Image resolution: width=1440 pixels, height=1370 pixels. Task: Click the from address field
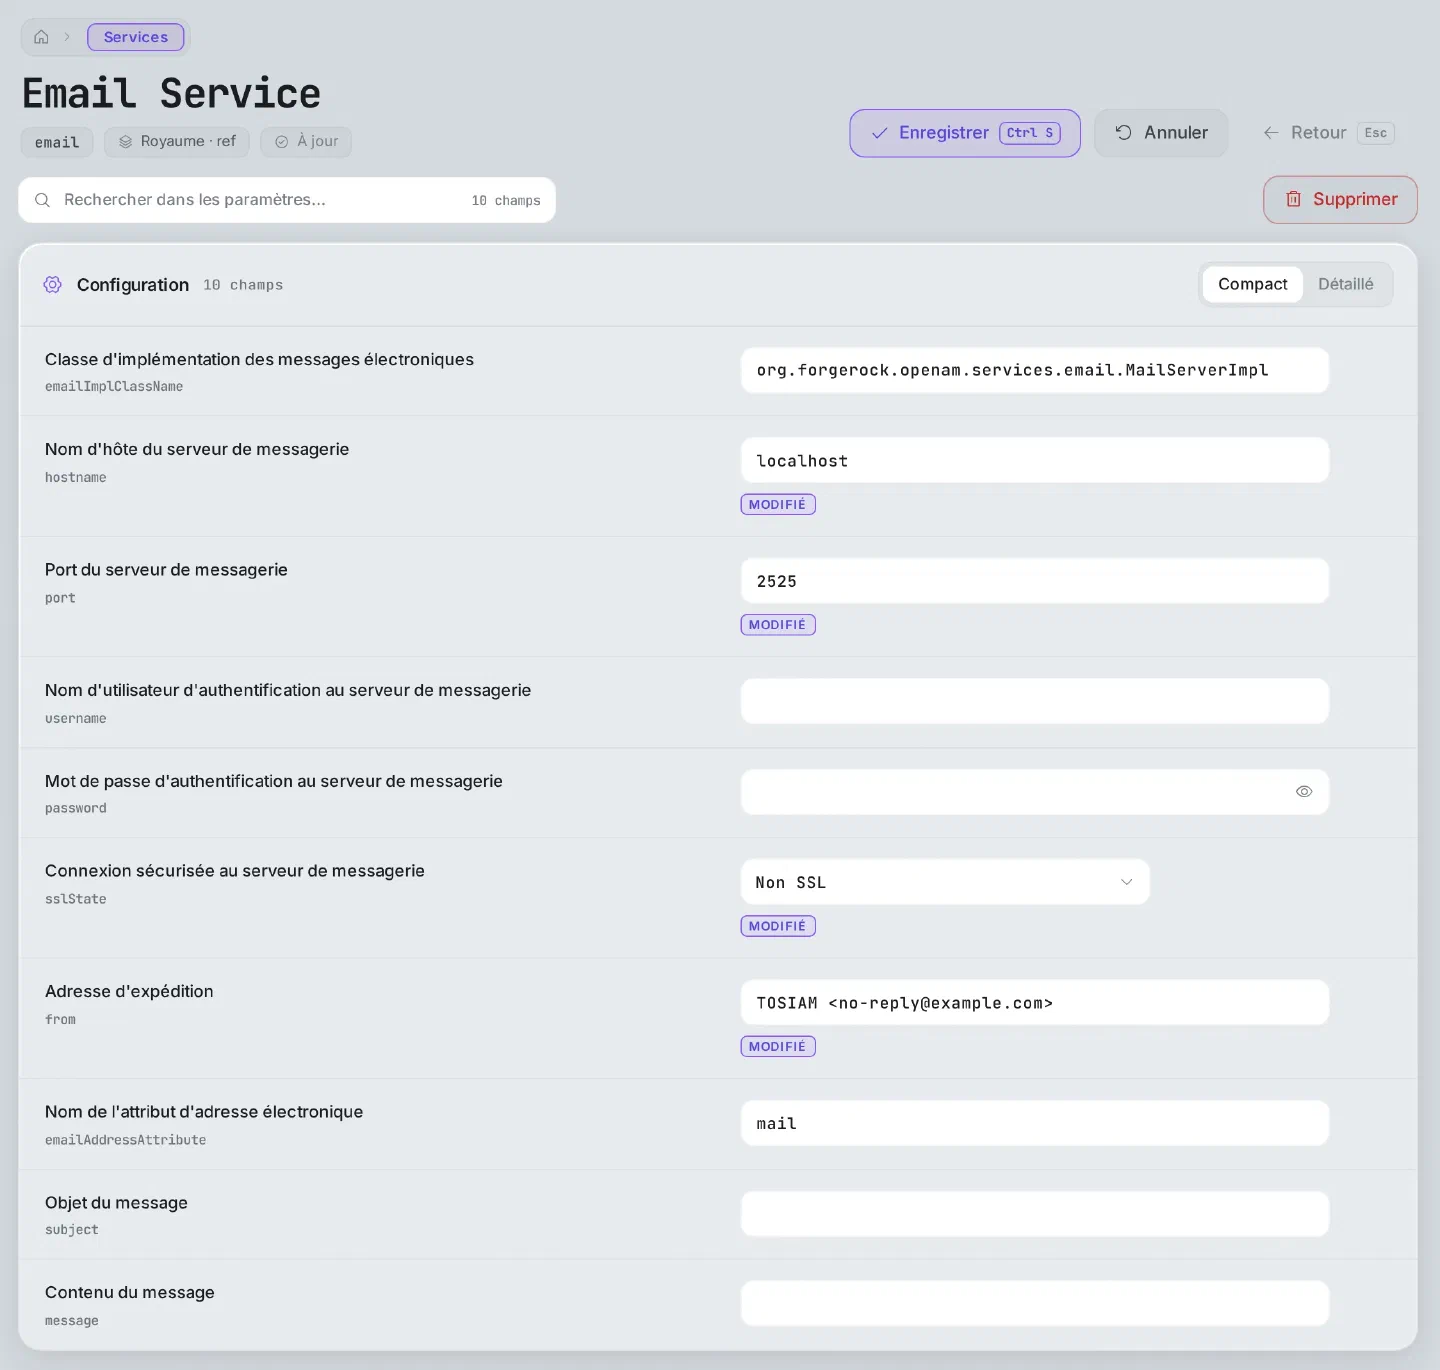pos(1035,1002)
